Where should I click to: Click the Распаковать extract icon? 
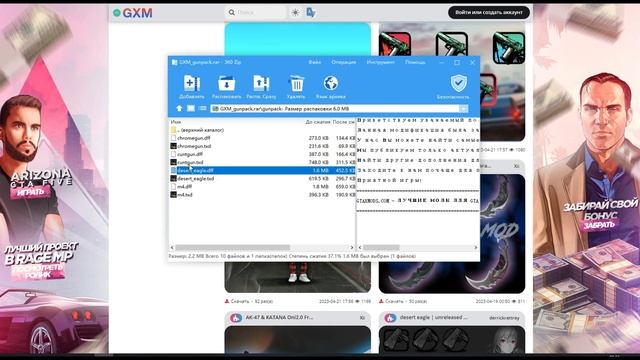(x=227, y=84)
